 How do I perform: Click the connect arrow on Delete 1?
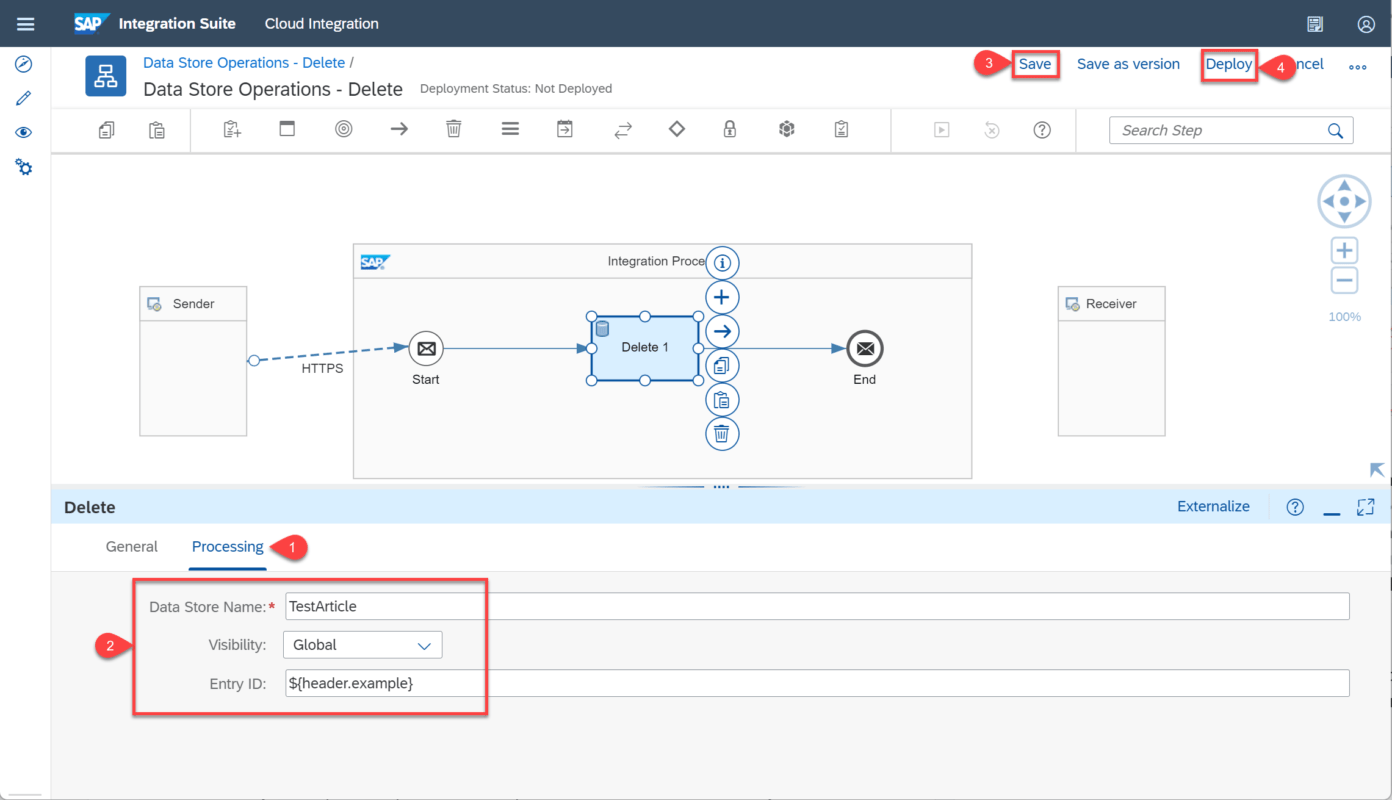coord(722,331)
